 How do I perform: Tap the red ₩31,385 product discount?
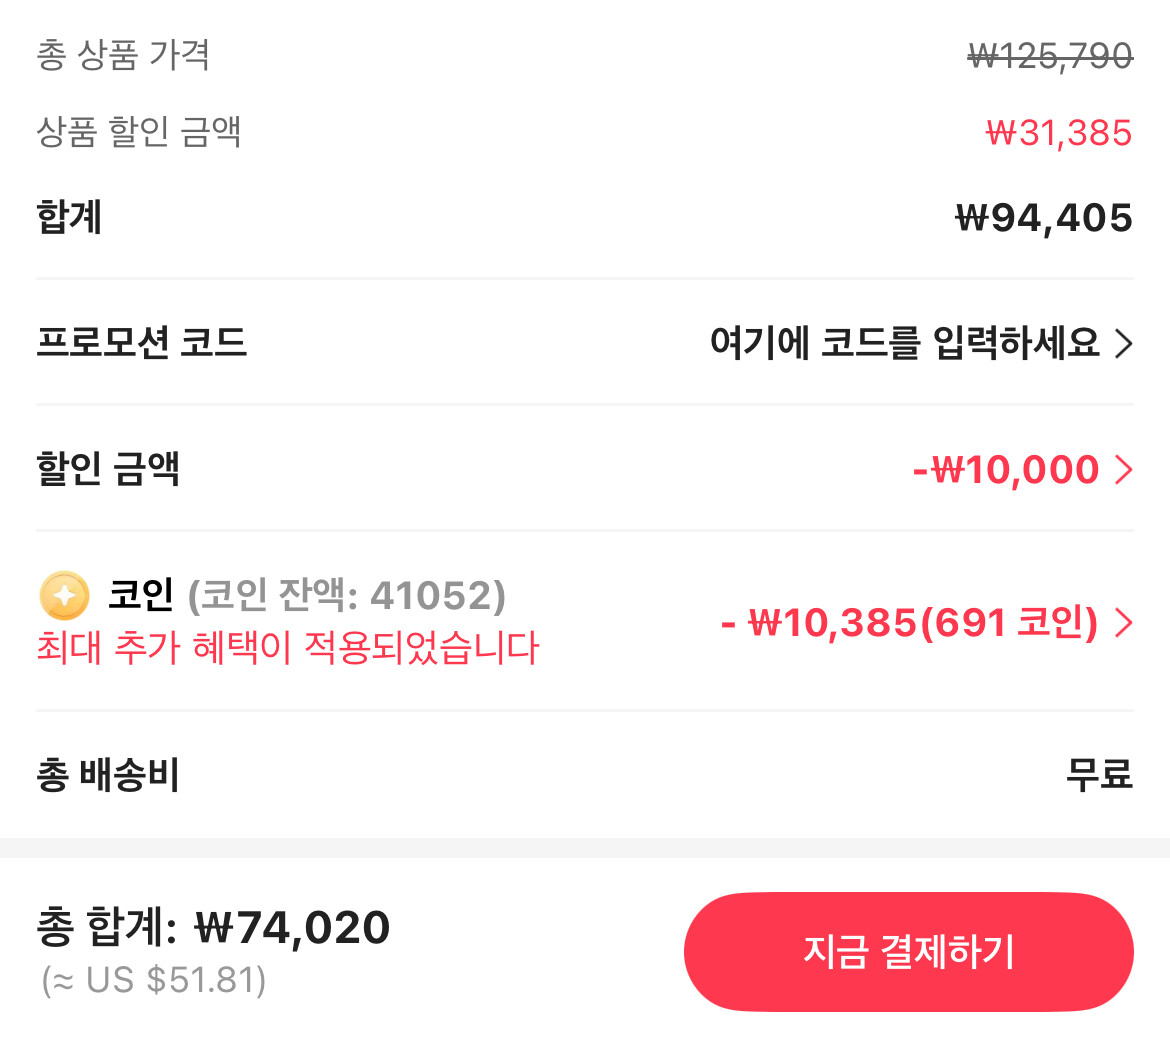1058,133
